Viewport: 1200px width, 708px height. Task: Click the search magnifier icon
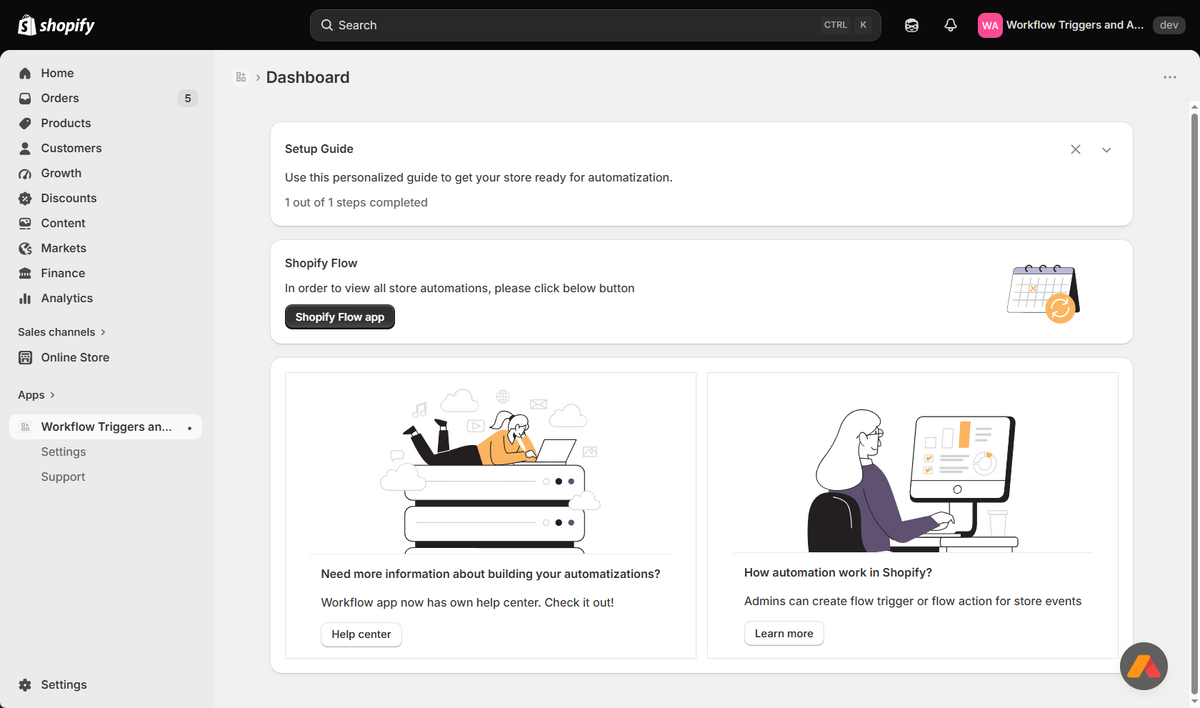pyautogui.click(x=327, y=25)
